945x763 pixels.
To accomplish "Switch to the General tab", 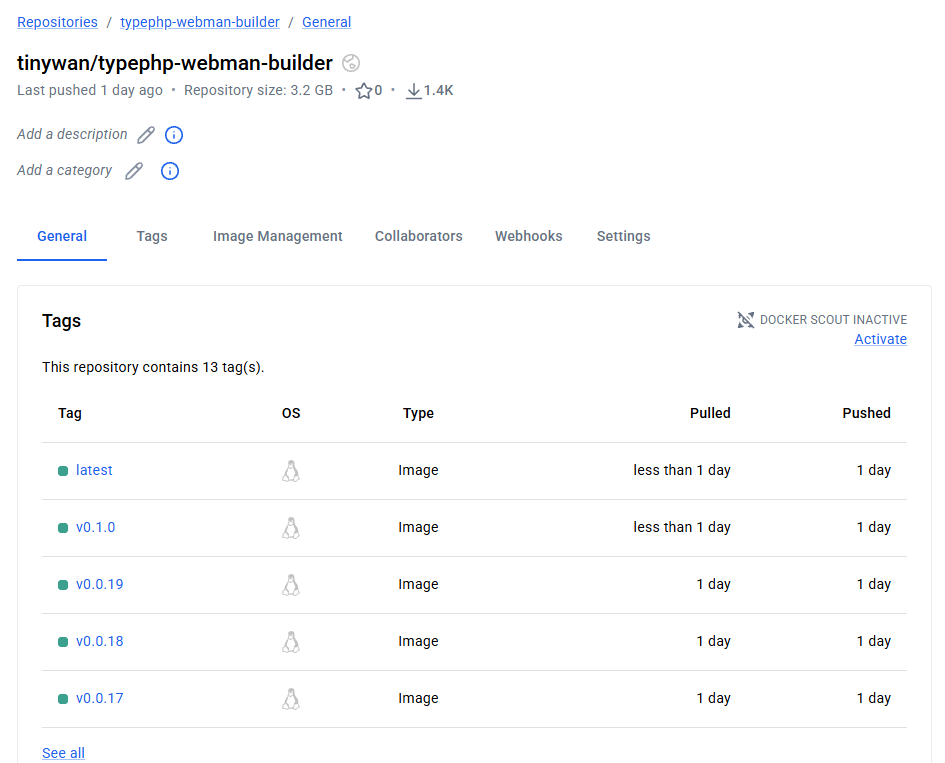I will 62,236.
